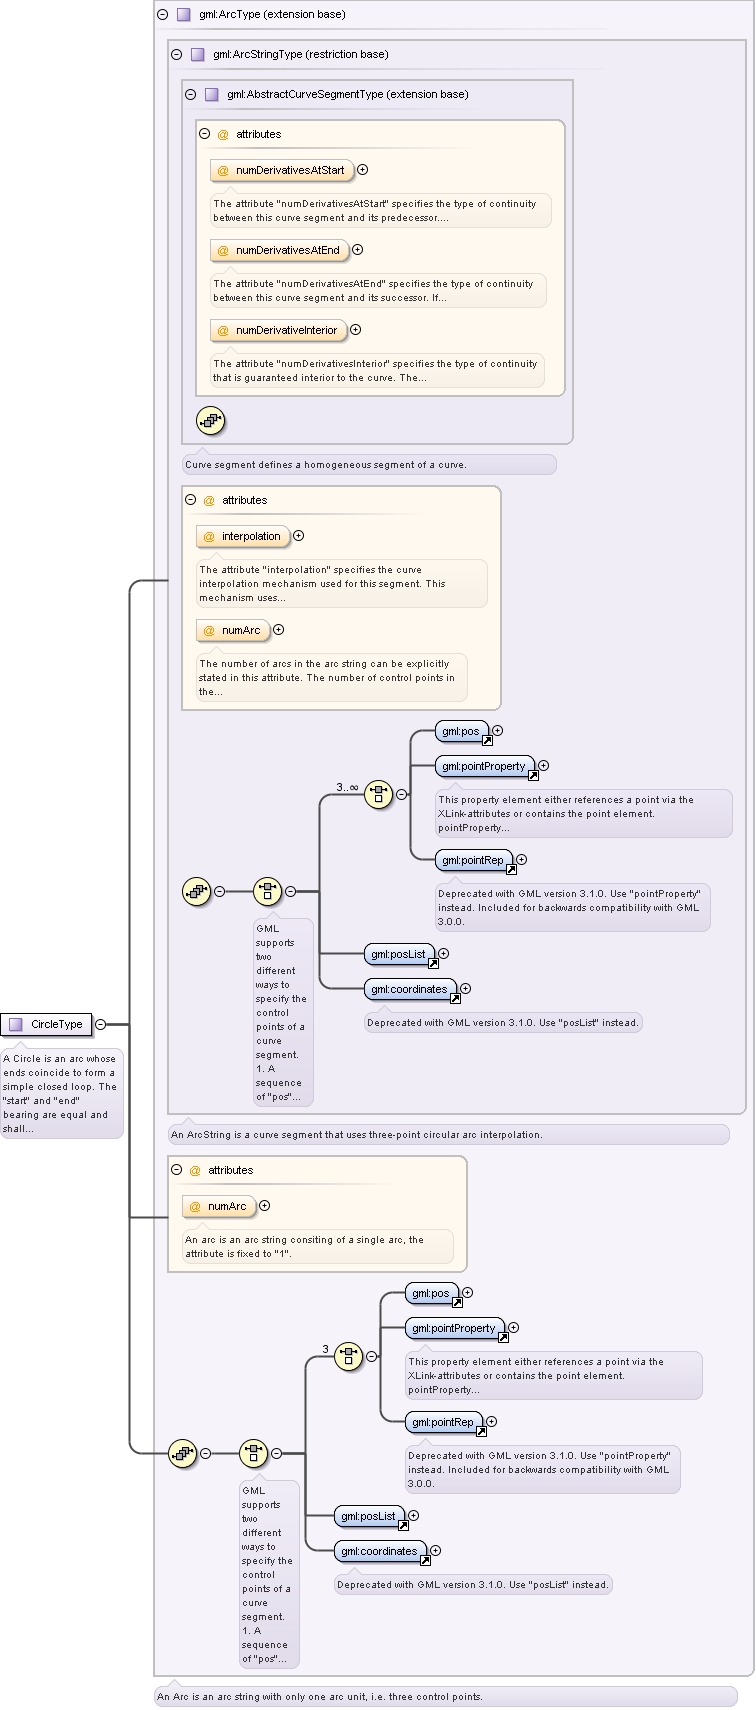Expand numArc attribute fixed to "1"
The height and width of the screenshot is (1710, 756).
264,1206
